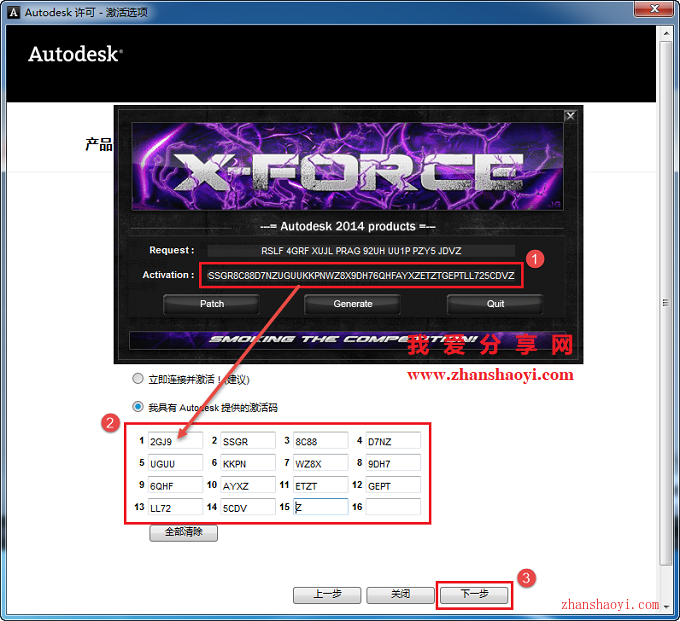This screenshot has width=680, height=621.
Task: Click activation code box 5 containing UGUU
Action: (175, 463)
